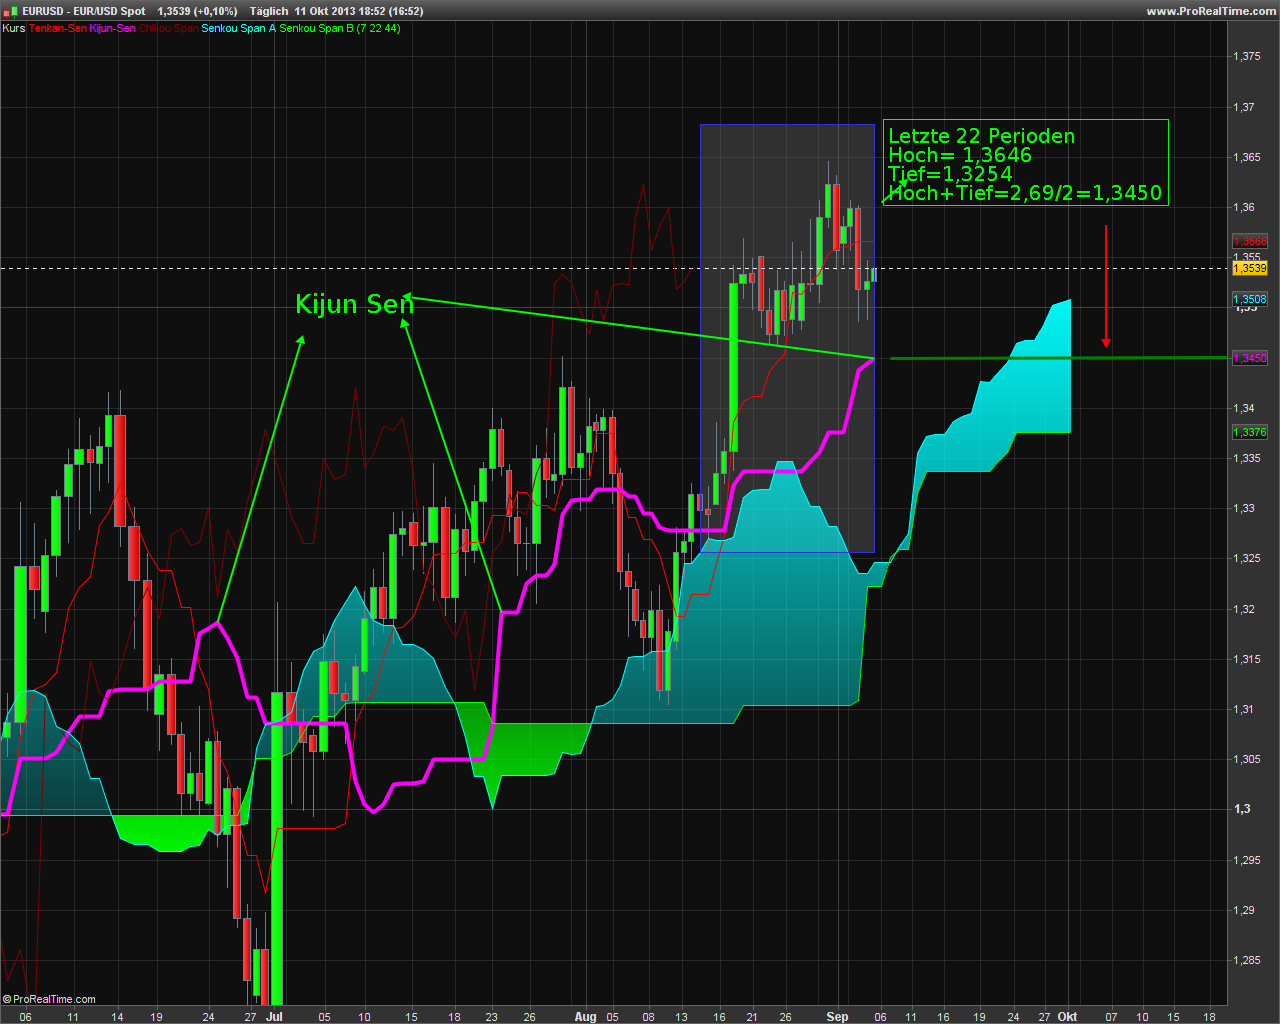Click the red 1,3566 price tag
This screenshot has height=1024, width=1280.
click(x=1250, y=242)
